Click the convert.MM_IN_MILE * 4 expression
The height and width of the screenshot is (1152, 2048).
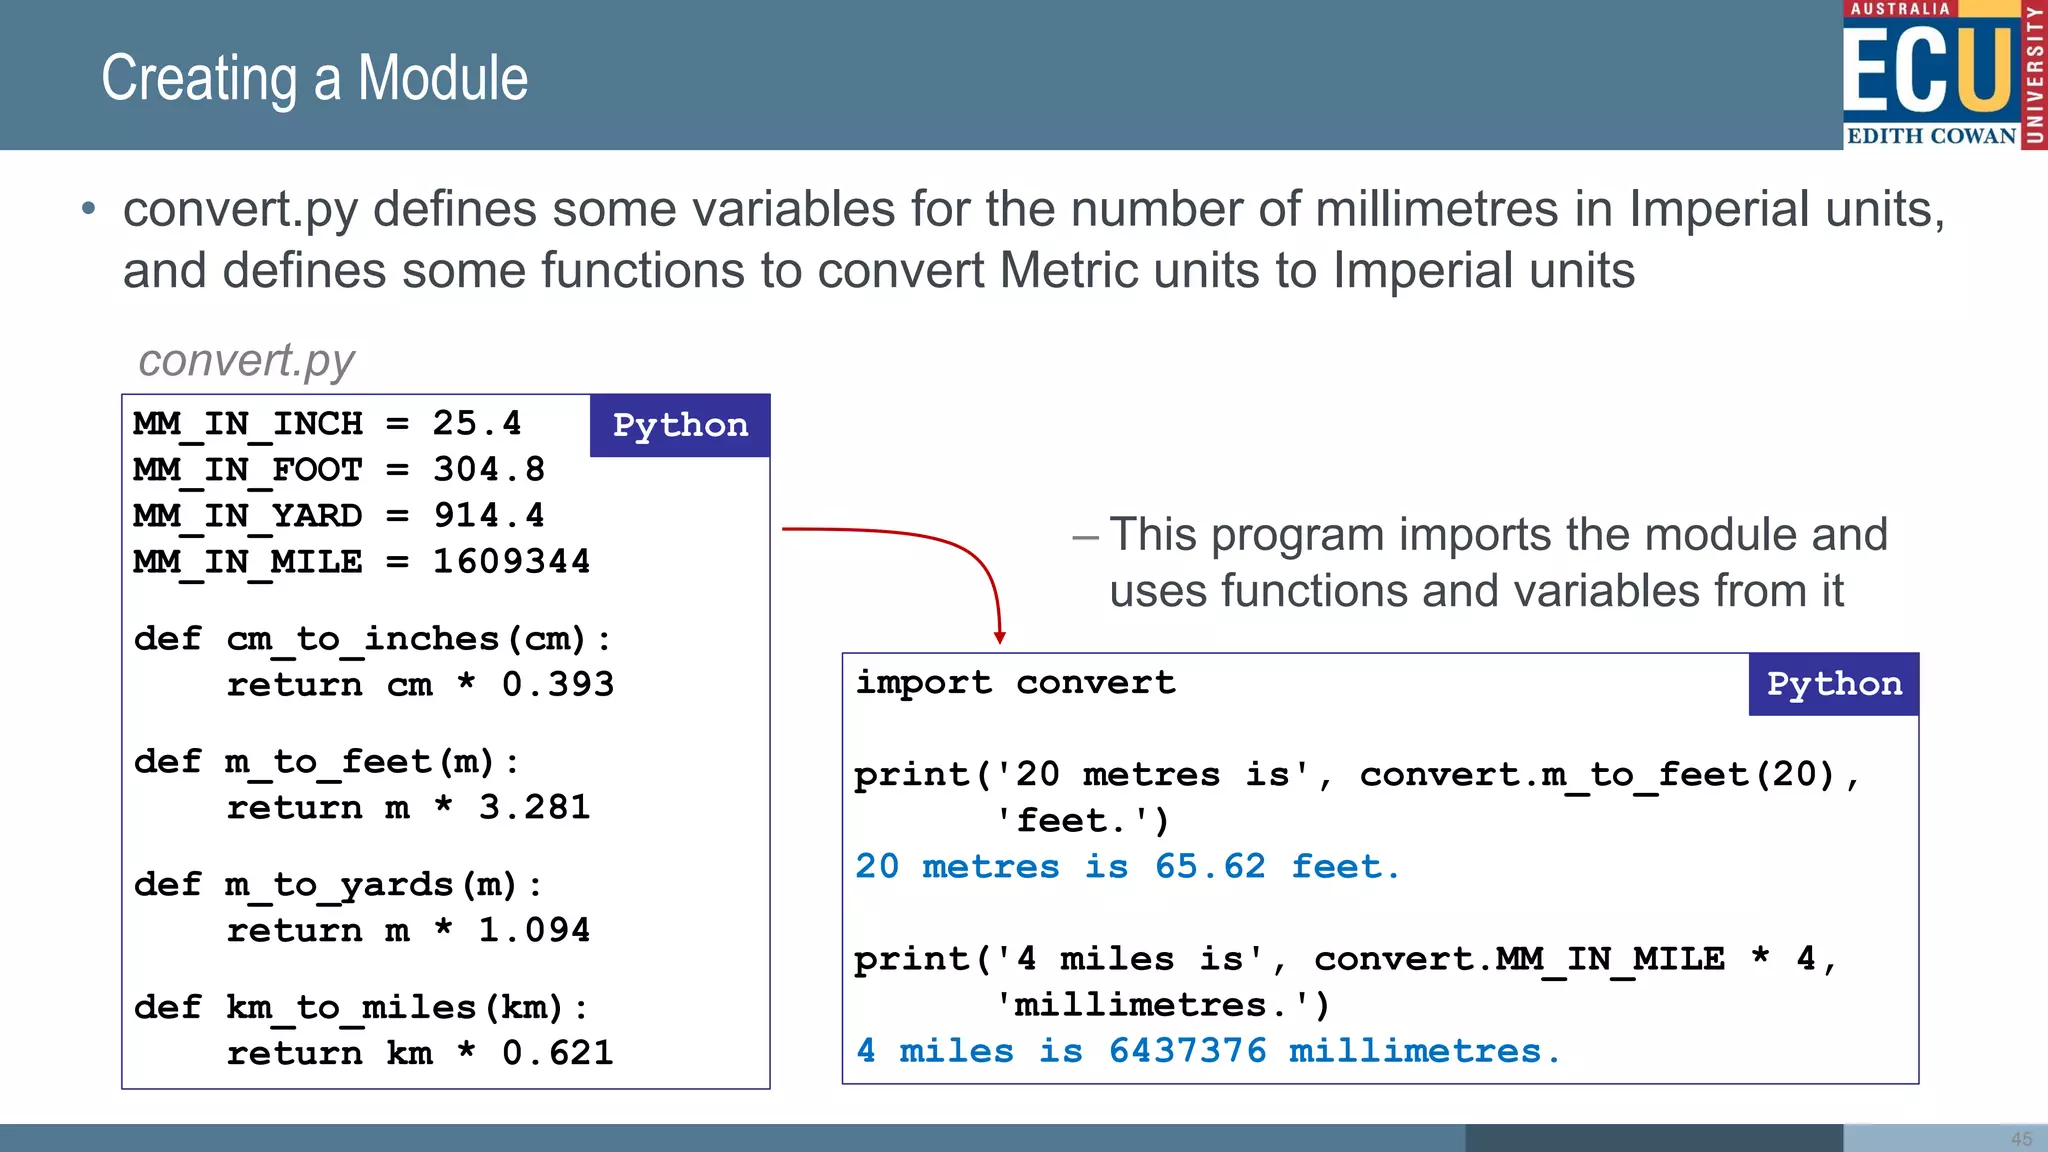point(1563,960)
